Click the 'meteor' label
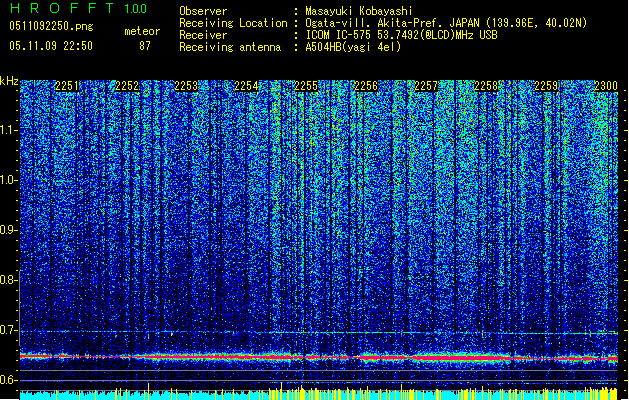Image resolution: width=629 pixels, height=400 pixels. 142,31
